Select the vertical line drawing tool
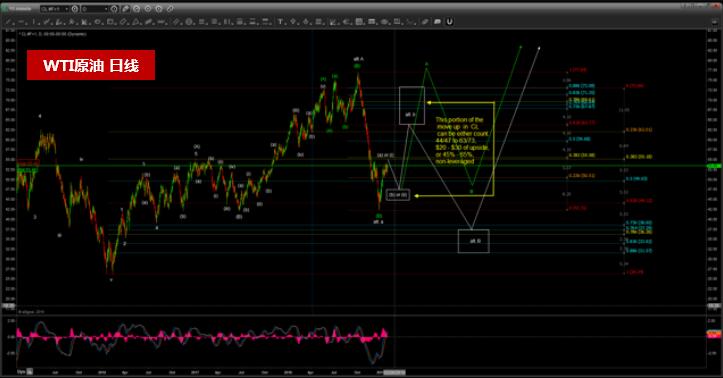 tap(34, 22)
